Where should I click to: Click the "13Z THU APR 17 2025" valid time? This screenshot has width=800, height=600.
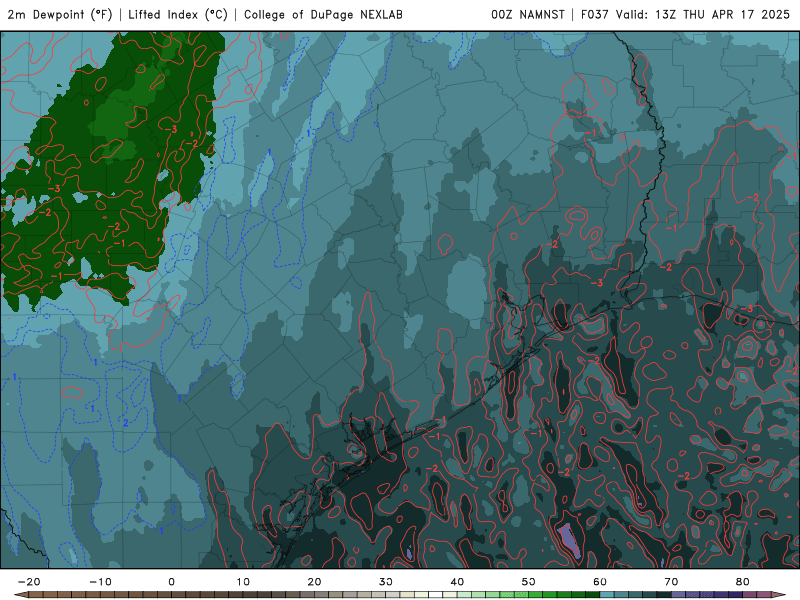click(722, 14)
